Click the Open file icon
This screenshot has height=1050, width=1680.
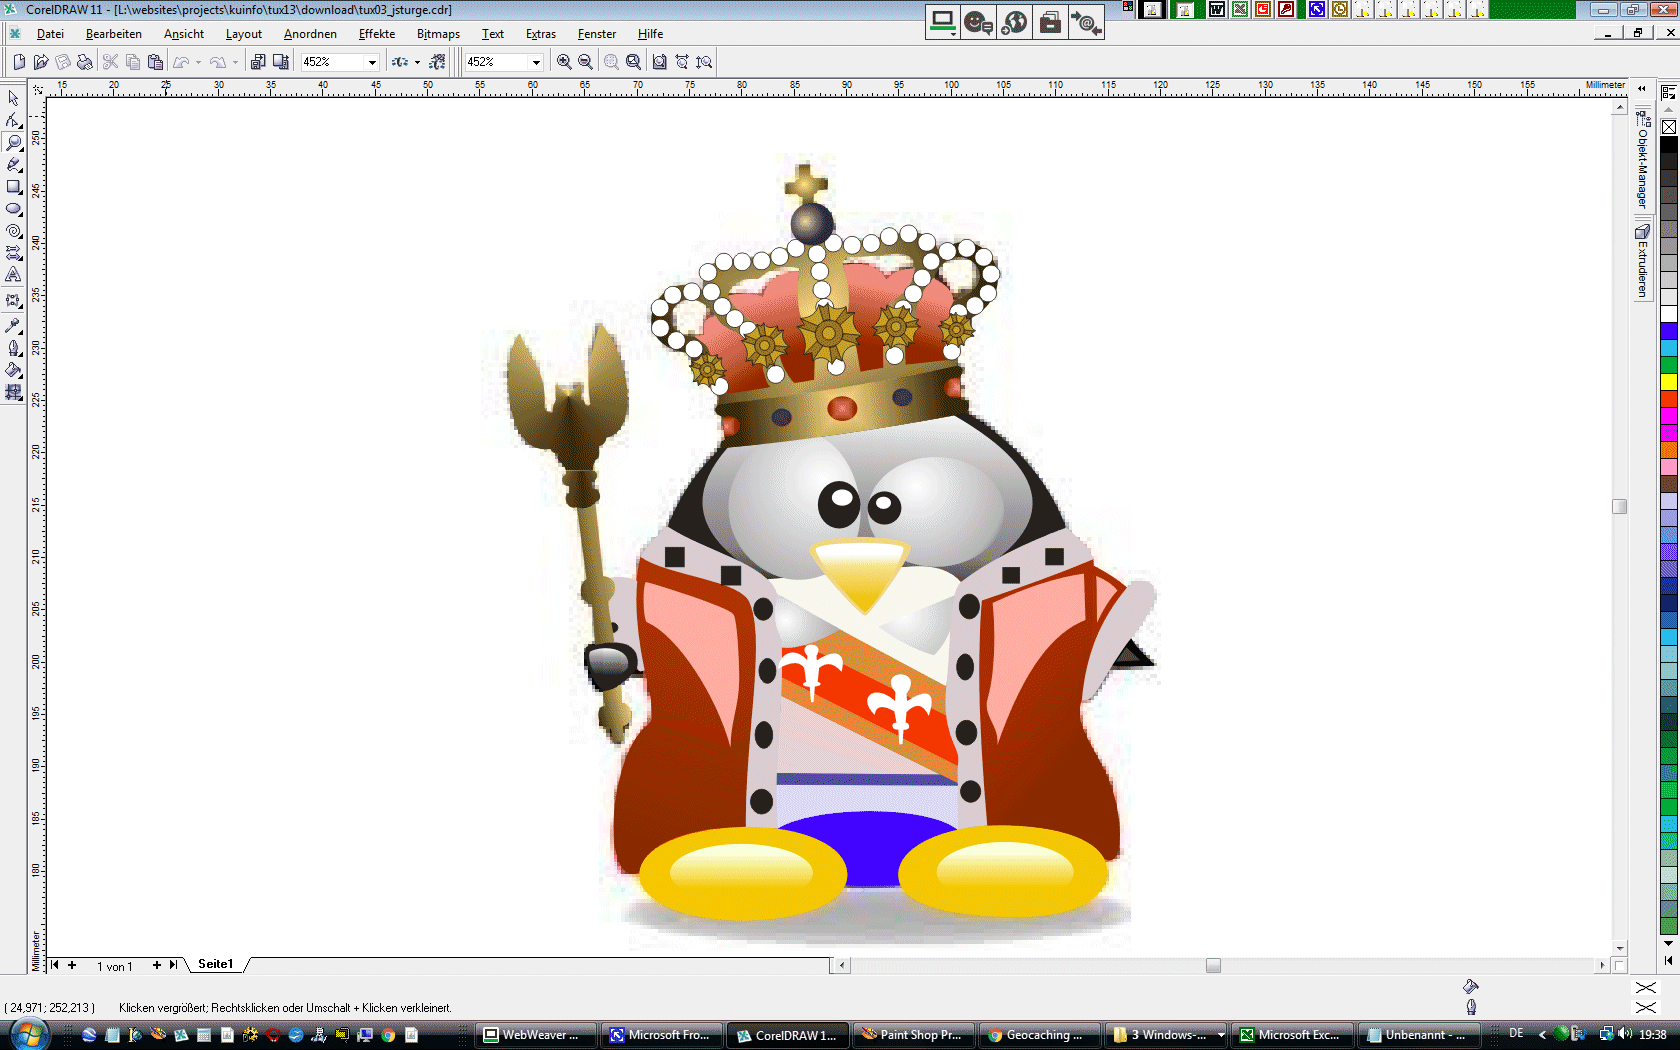(x=41, y=62)
